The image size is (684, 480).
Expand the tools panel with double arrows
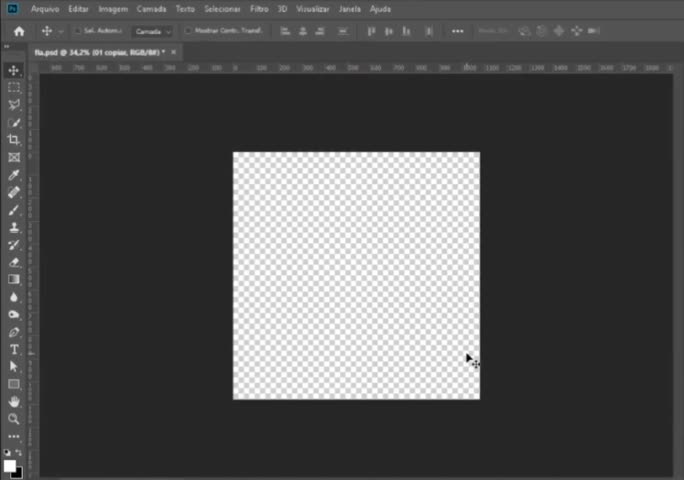point(7,46)
